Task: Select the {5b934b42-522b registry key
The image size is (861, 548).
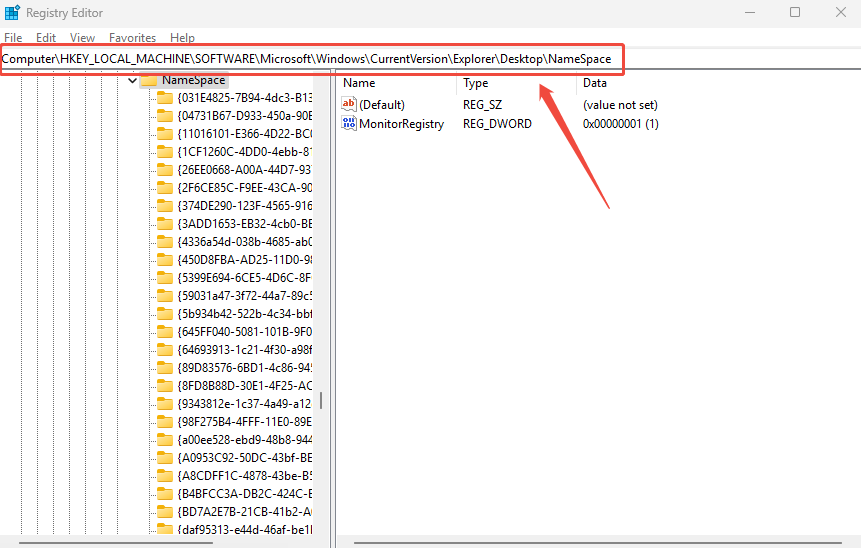Action: [244, 314]
